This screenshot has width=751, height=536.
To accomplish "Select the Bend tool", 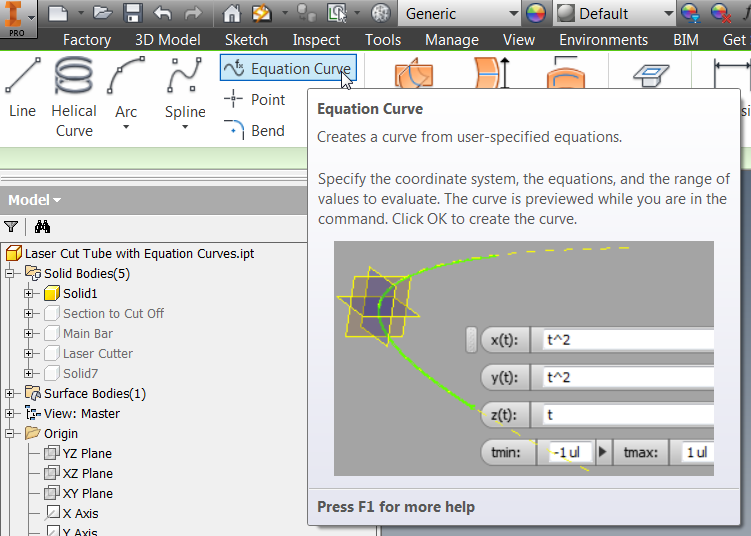I will click(x=255, y=130).
